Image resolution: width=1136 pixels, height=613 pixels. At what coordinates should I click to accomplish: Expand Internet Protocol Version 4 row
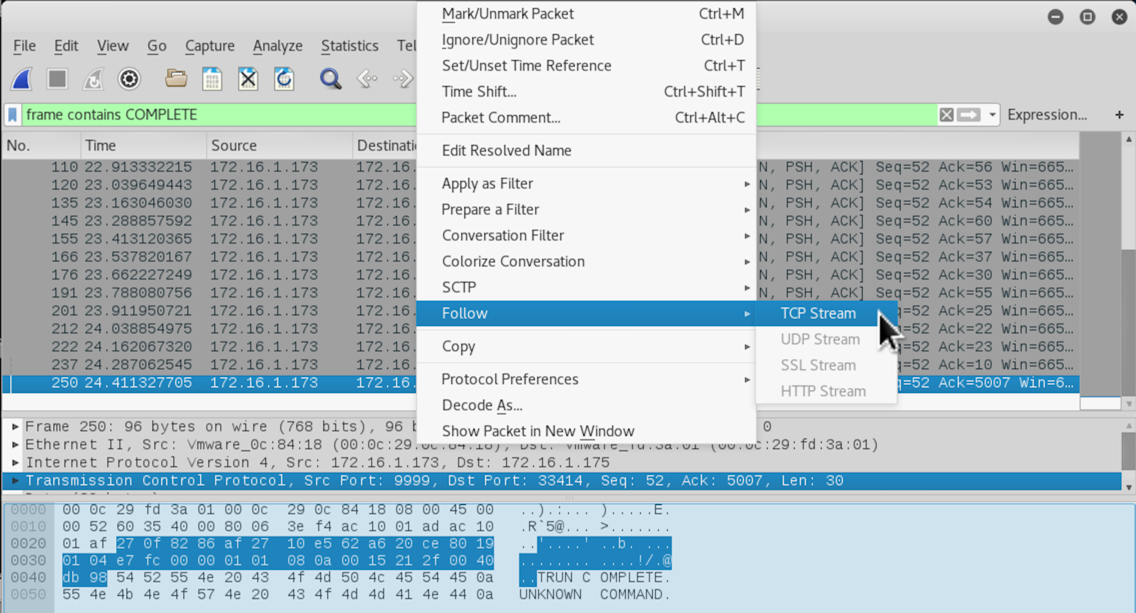click(14, 462)
